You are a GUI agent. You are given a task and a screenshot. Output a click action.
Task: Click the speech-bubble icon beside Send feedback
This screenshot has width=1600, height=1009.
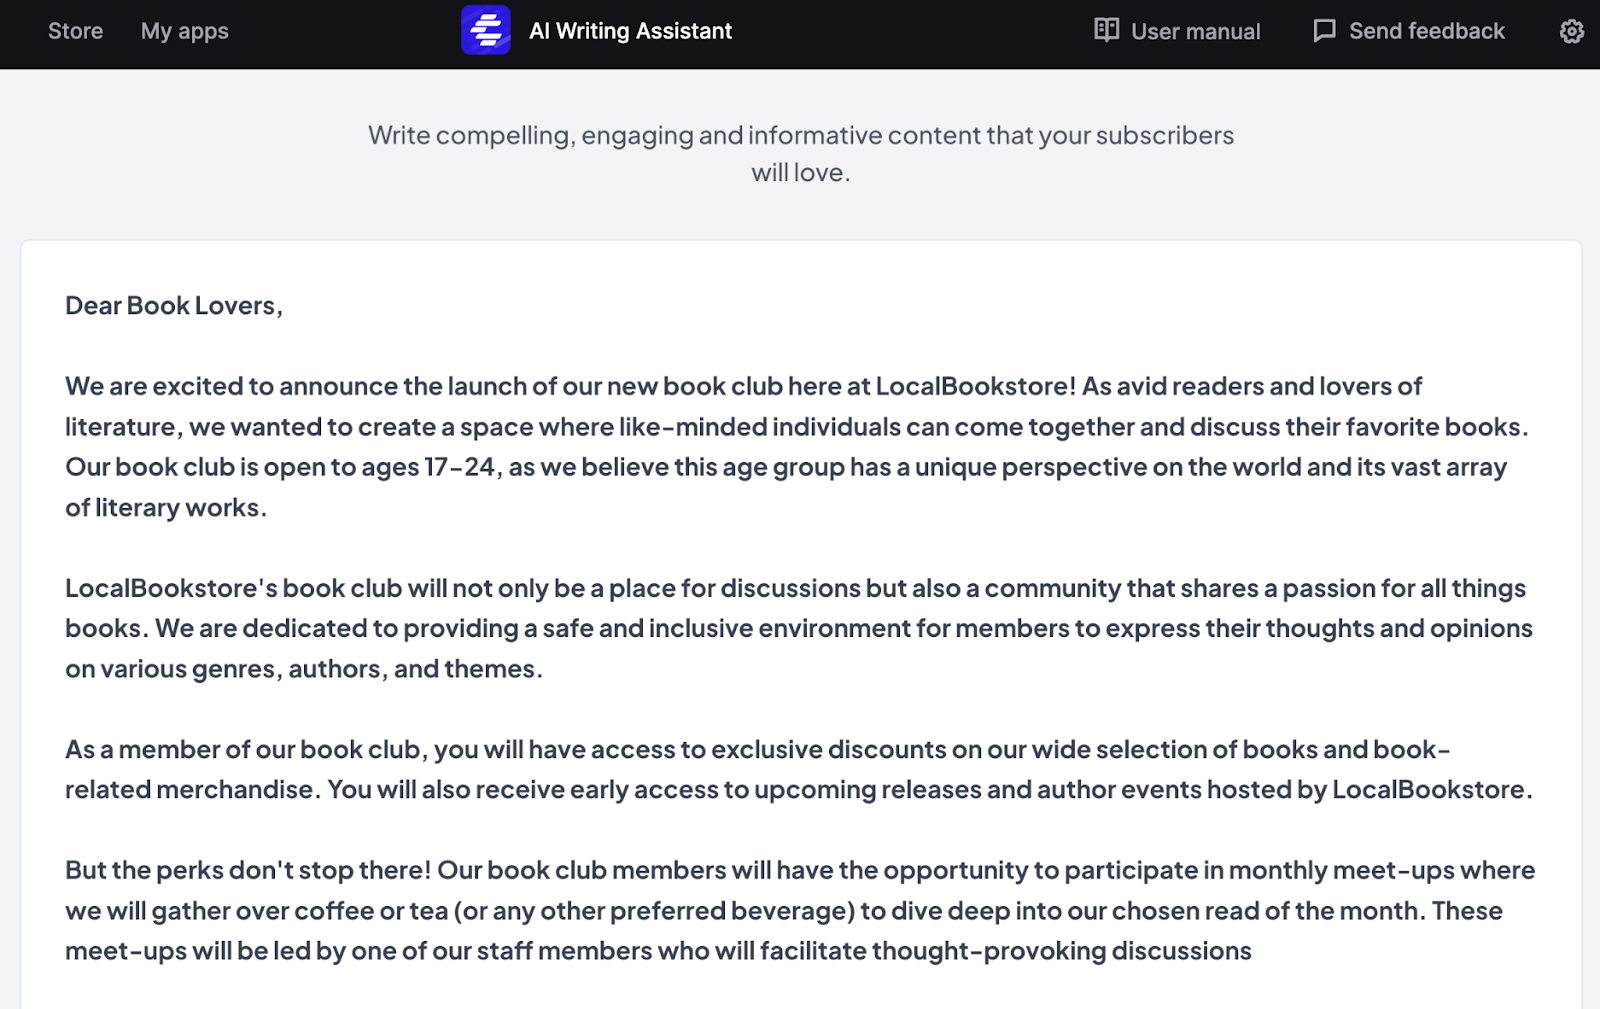[1323, 31]
